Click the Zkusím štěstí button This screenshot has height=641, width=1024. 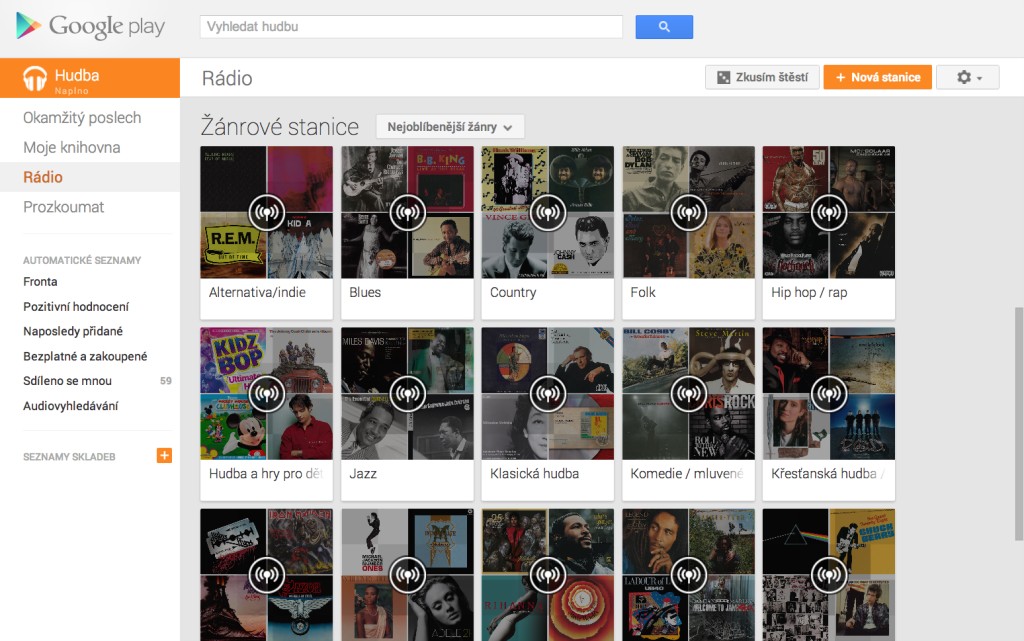click(762, 77)
